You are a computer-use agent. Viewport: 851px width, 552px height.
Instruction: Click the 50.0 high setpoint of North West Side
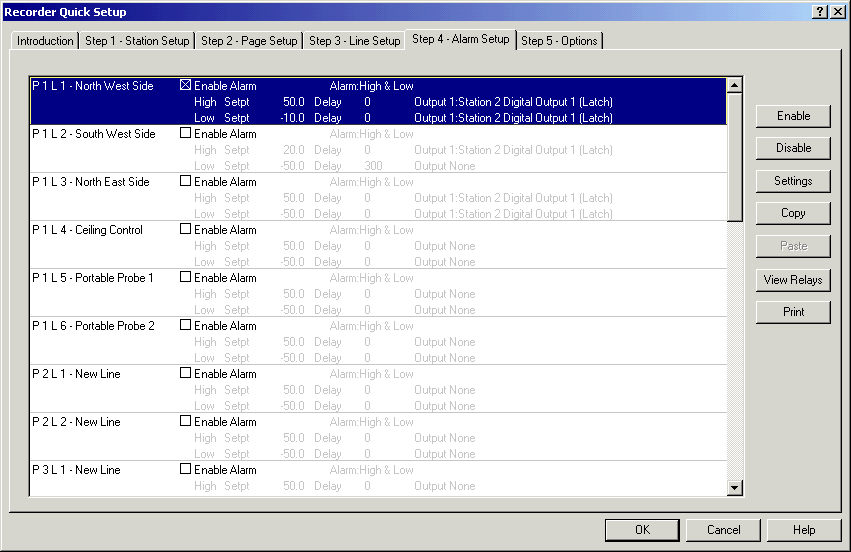[x=294, y=102]
